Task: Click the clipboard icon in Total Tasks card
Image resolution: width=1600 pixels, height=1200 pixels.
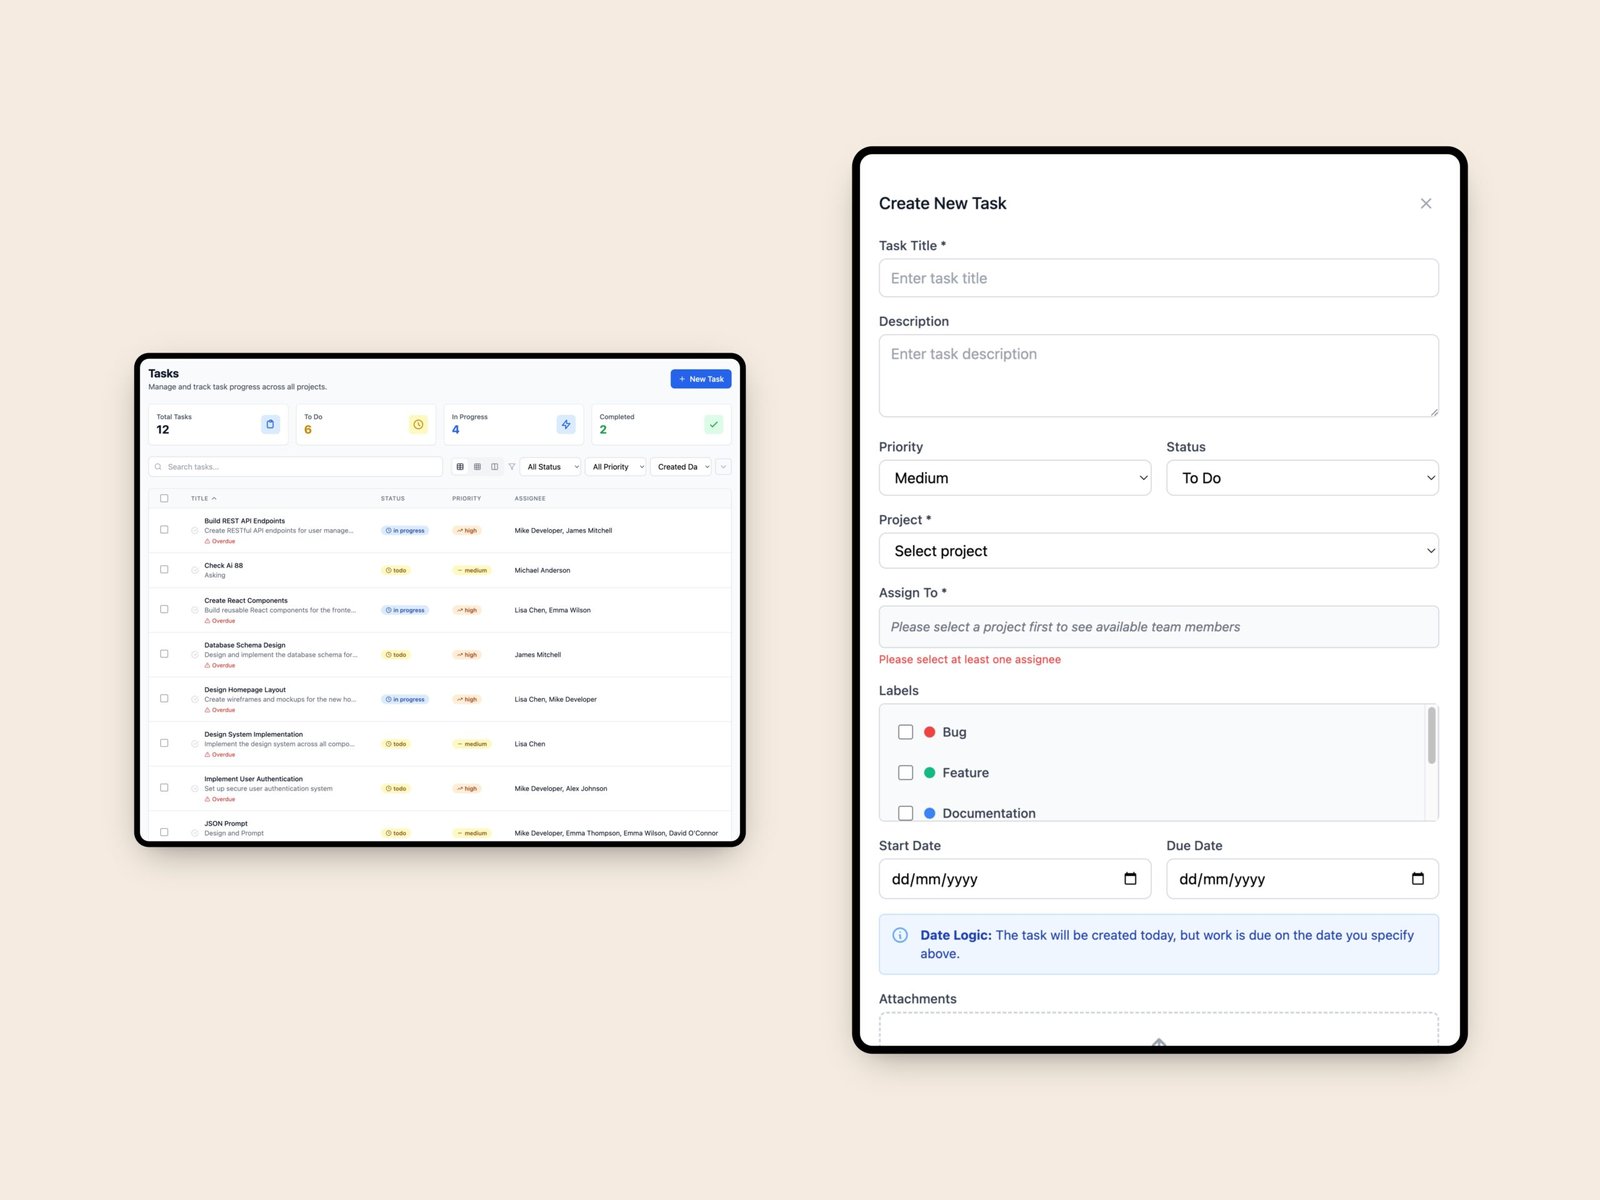Action: (x=270, y=424)
